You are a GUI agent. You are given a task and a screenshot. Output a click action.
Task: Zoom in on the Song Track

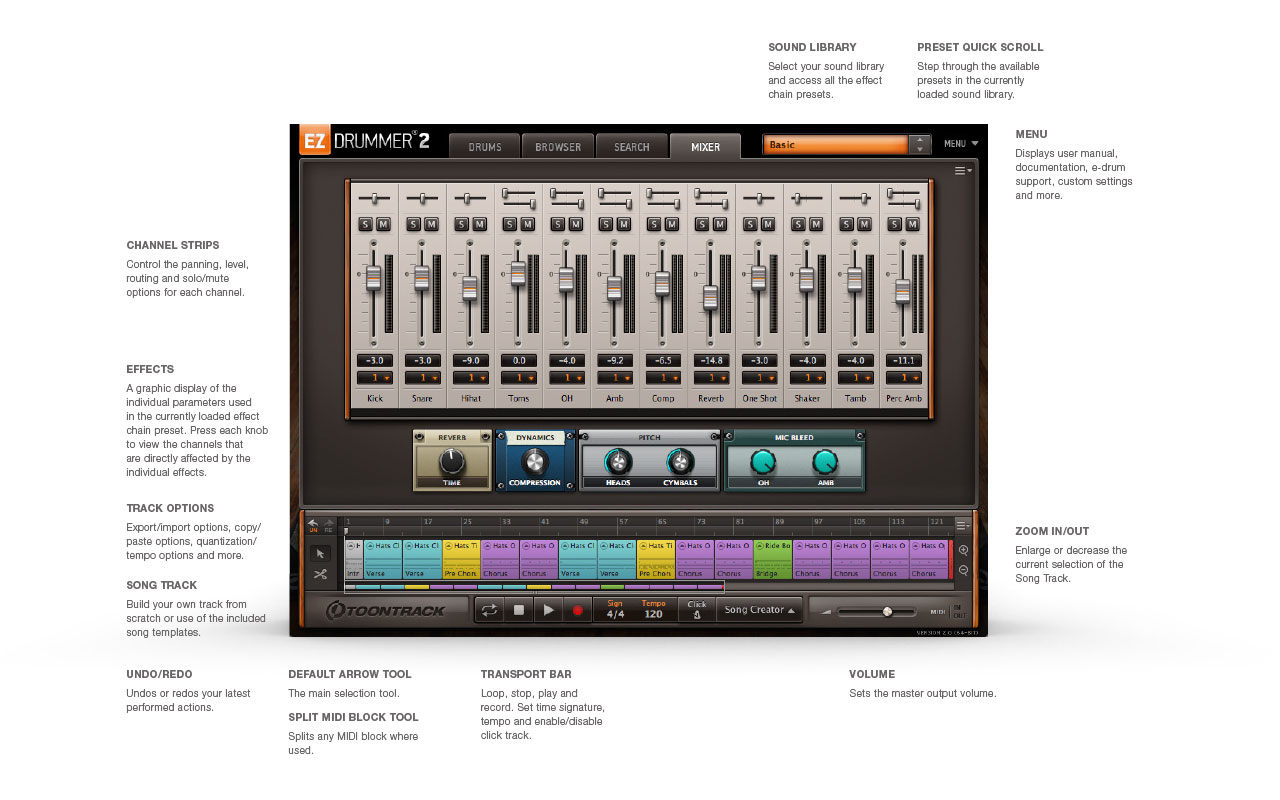(963, 550)
